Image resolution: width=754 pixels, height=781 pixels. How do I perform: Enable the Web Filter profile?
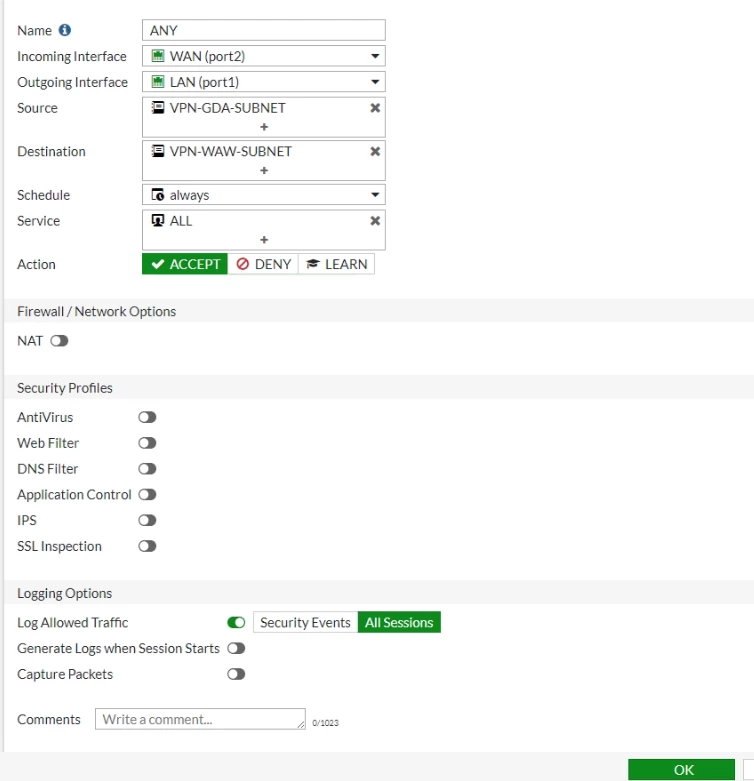147,443
